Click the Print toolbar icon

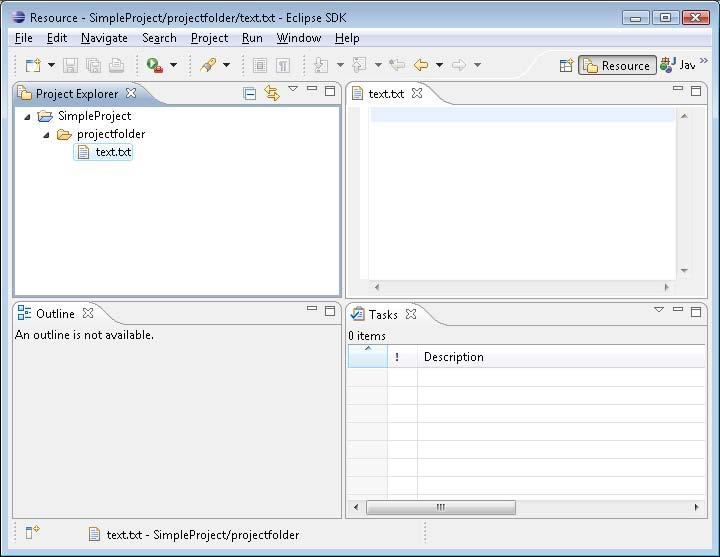(x=116, y=65)
